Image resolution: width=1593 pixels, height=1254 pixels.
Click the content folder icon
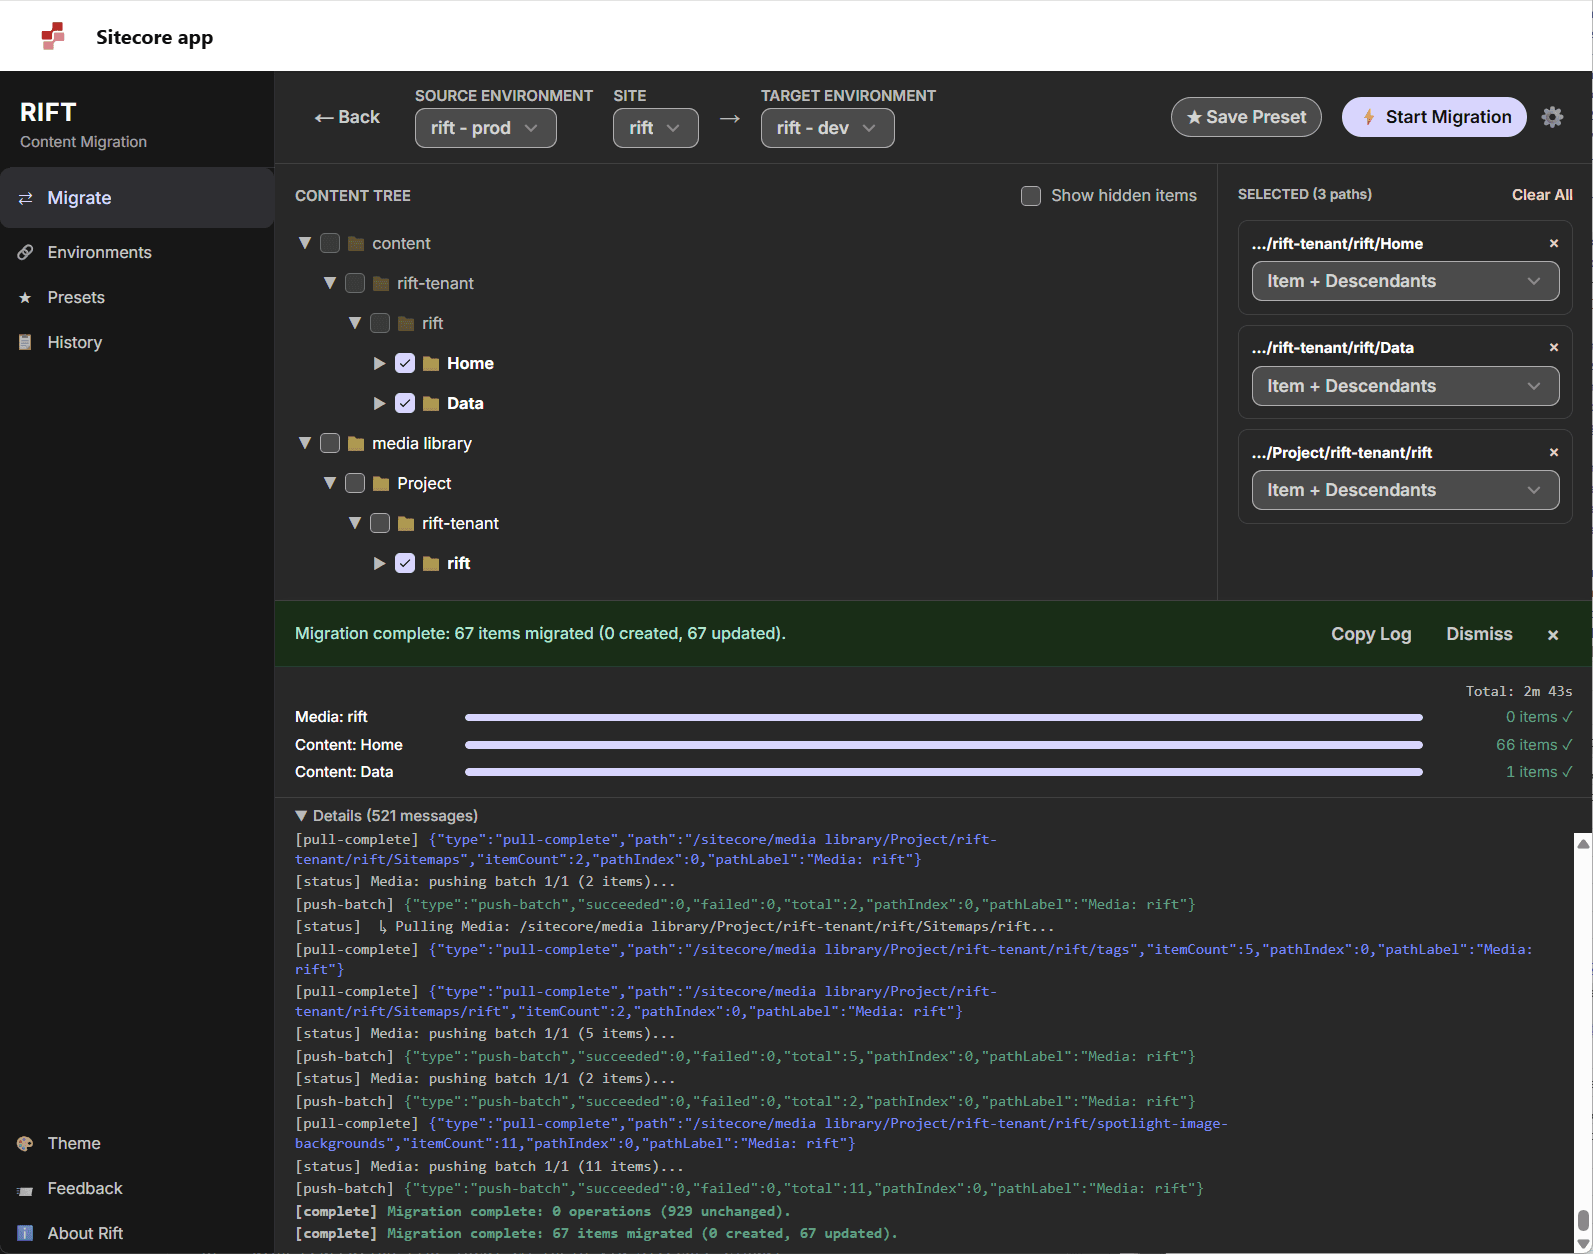click(355, 243)
